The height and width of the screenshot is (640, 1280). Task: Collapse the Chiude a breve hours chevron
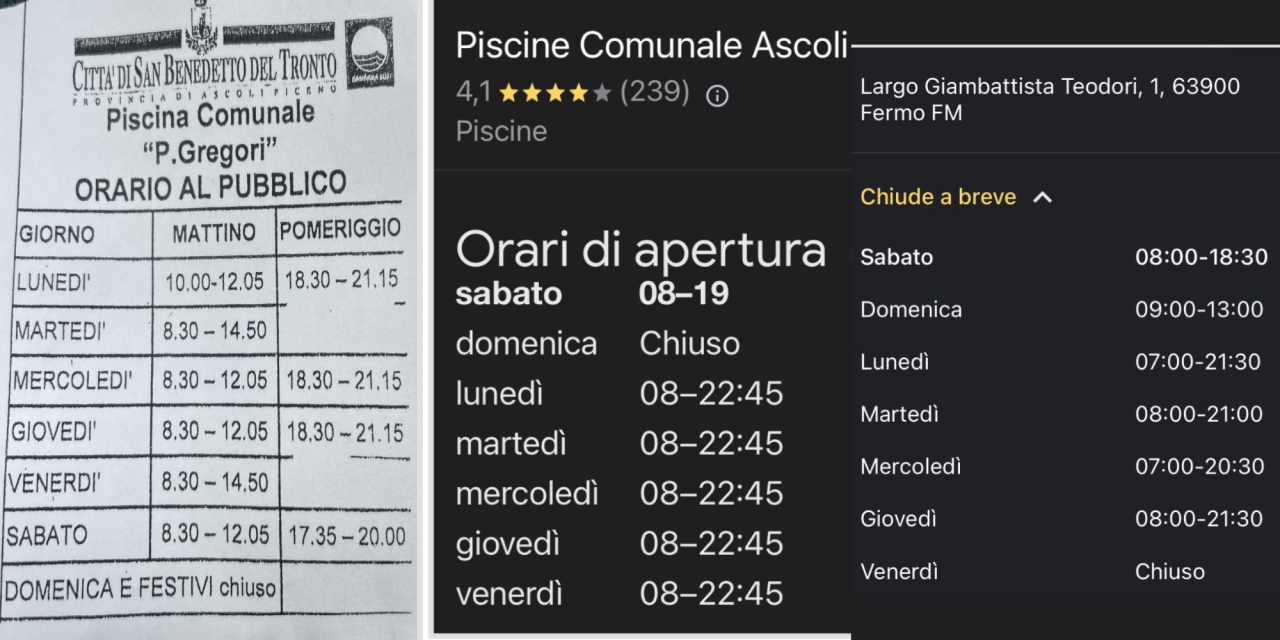click(x=1042, y=198)
